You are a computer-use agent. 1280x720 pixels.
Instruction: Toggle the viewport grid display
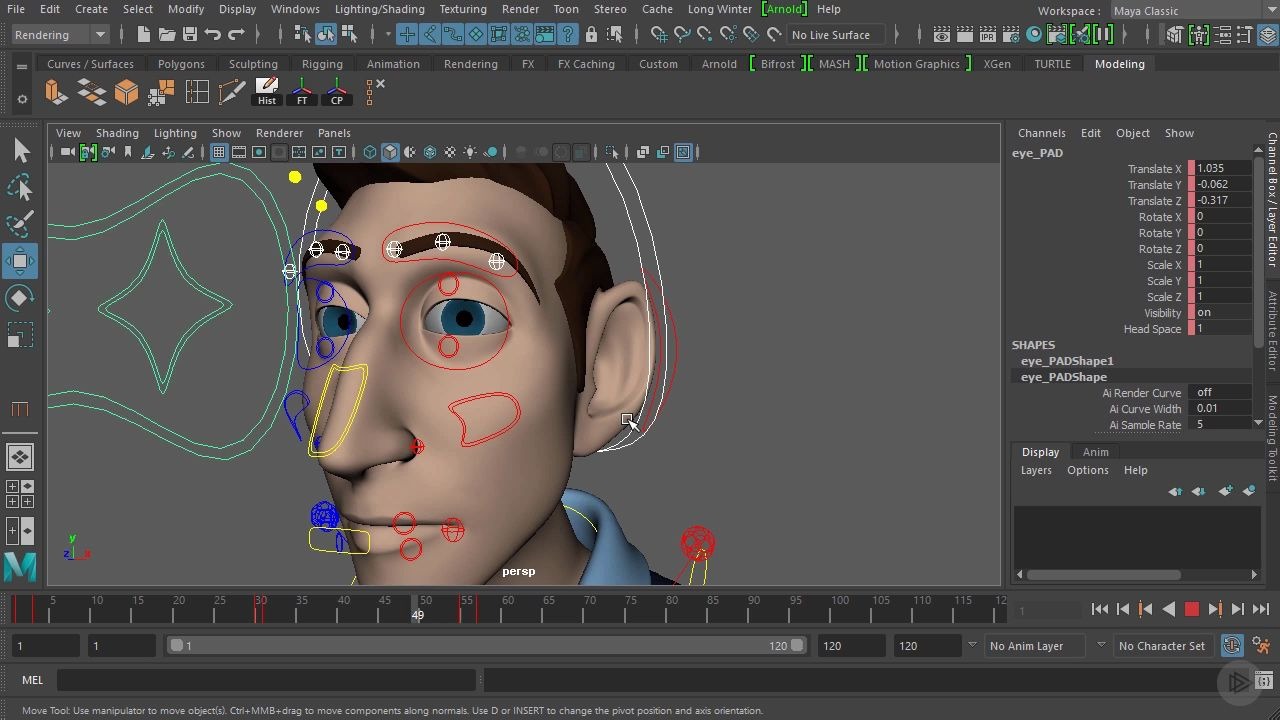219,152
